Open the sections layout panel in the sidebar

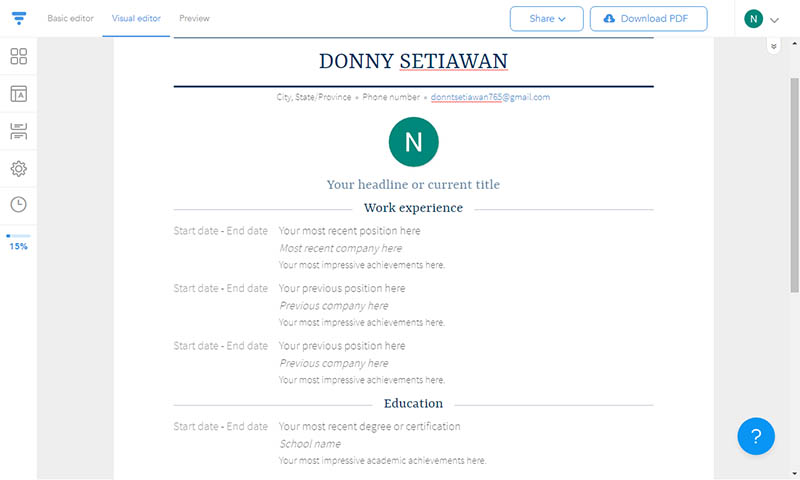tap(18, 131)
